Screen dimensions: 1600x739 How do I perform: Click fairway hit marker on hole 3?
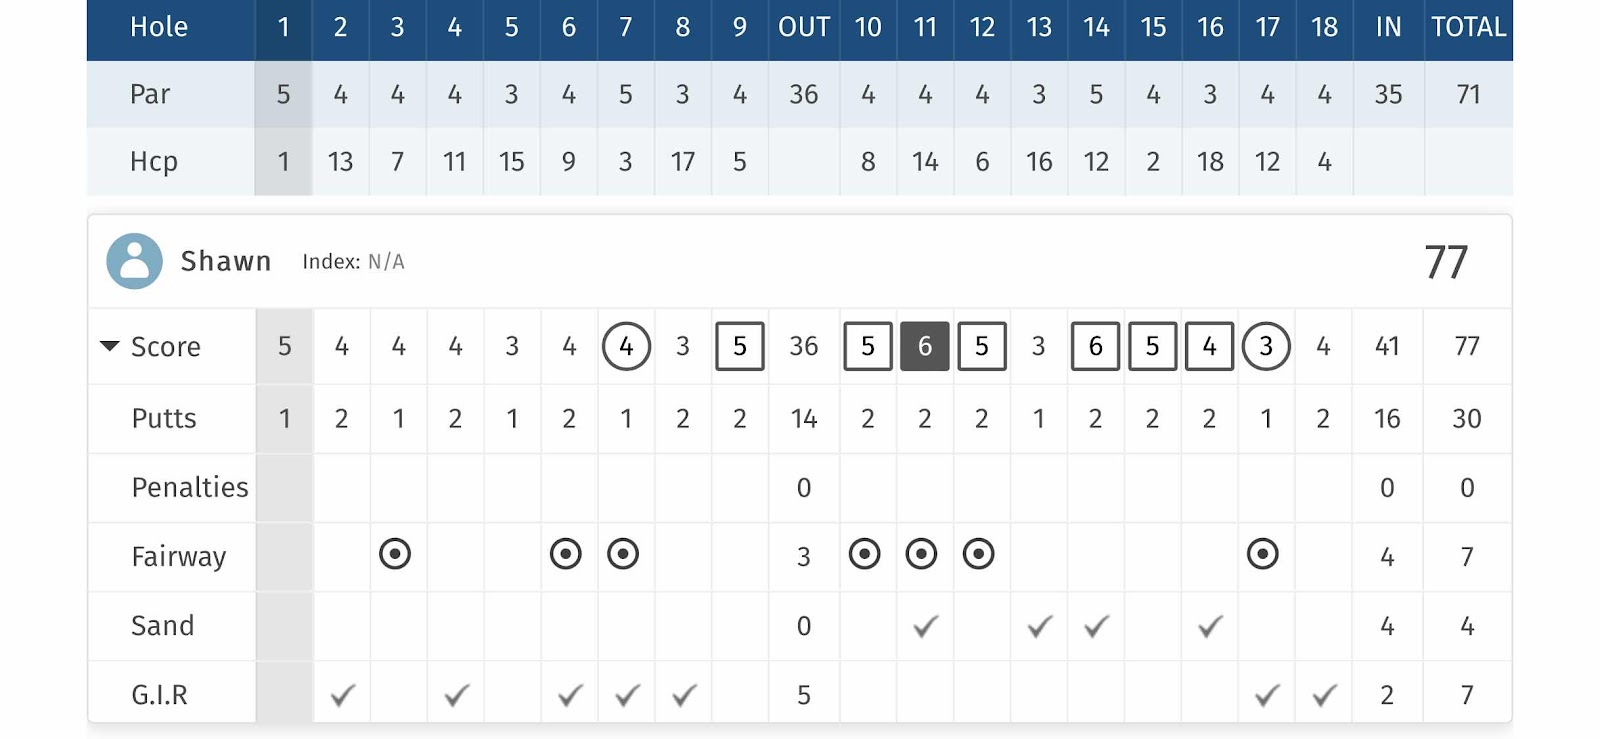395,554
